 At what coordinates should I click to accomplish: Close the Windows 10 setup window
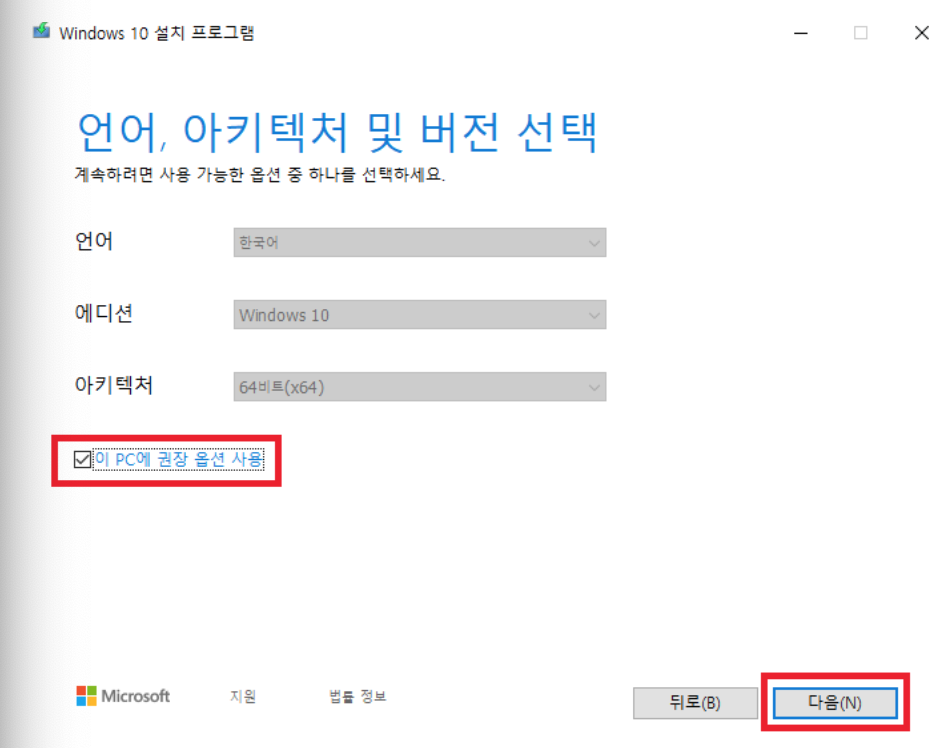[x=921, y=33]
